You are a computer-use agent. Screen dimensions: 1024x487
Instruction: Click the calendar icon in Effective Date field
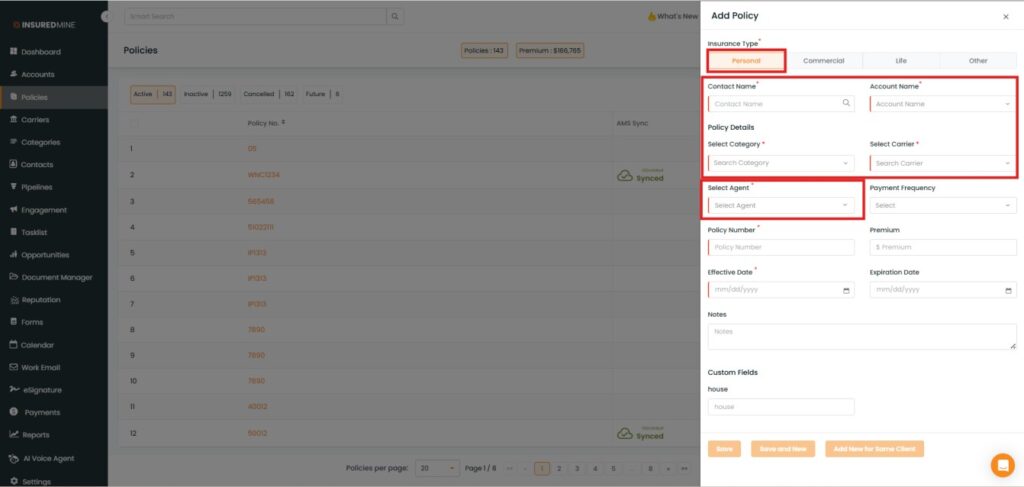click(x=846, y=290)
